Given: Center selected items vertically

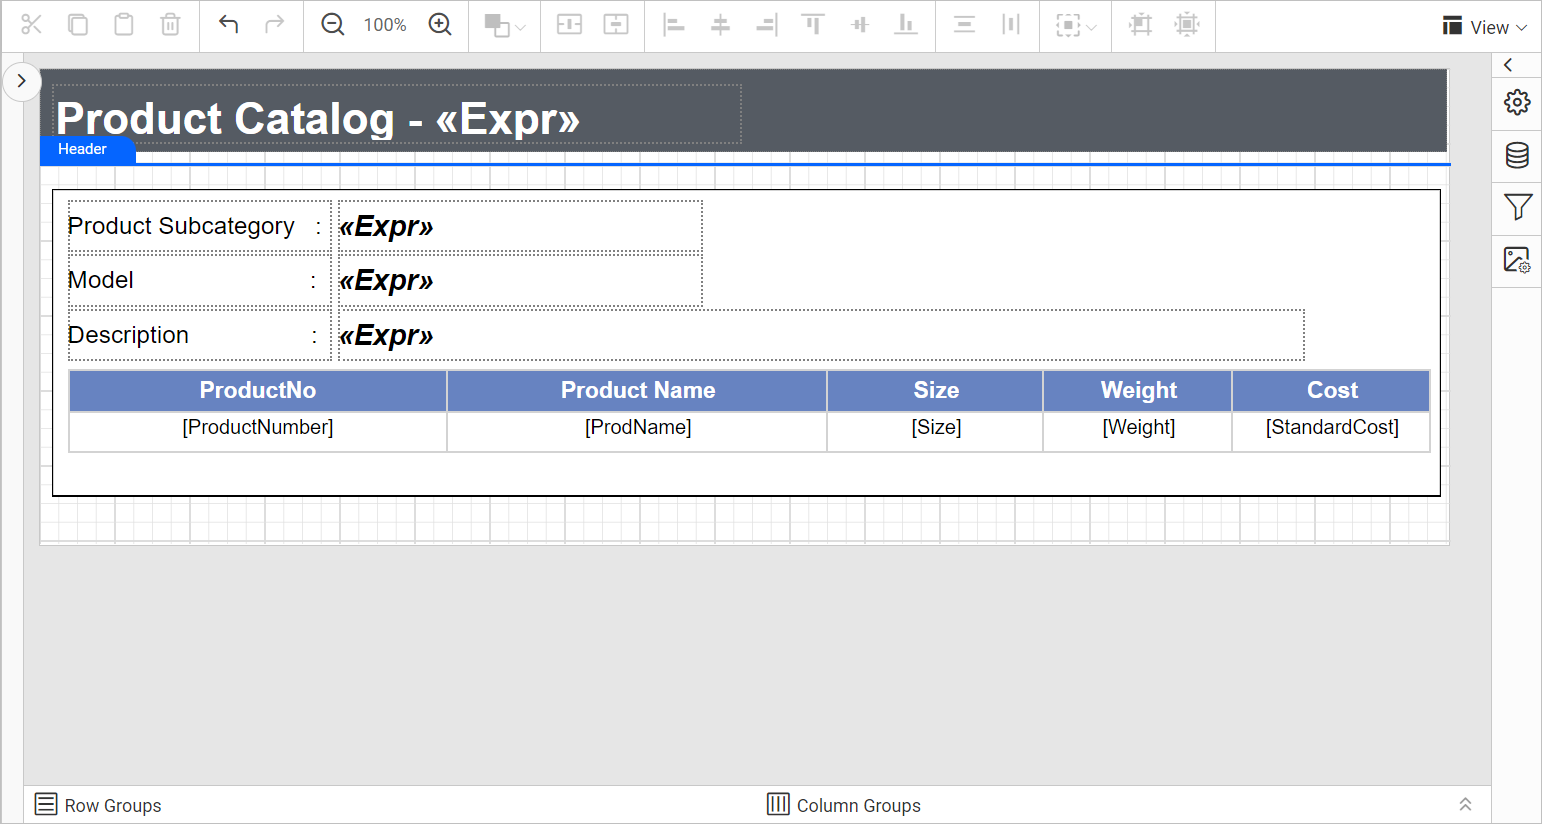Looking at the screenshot, I should pos(616,24).
